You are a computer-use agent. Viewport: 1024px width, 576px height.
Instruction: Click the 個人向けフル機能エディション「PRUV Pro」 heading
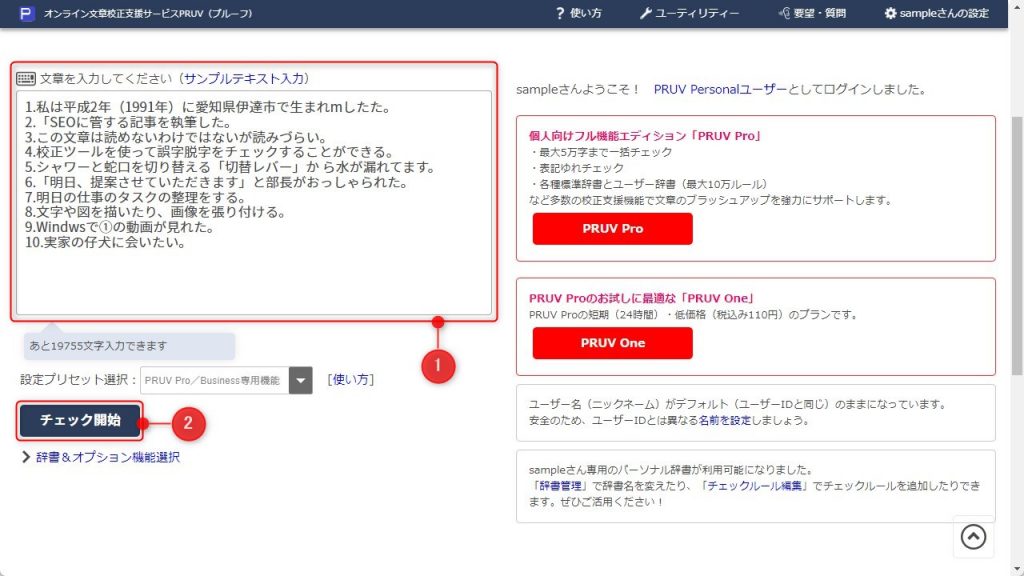tap(645, 136)
